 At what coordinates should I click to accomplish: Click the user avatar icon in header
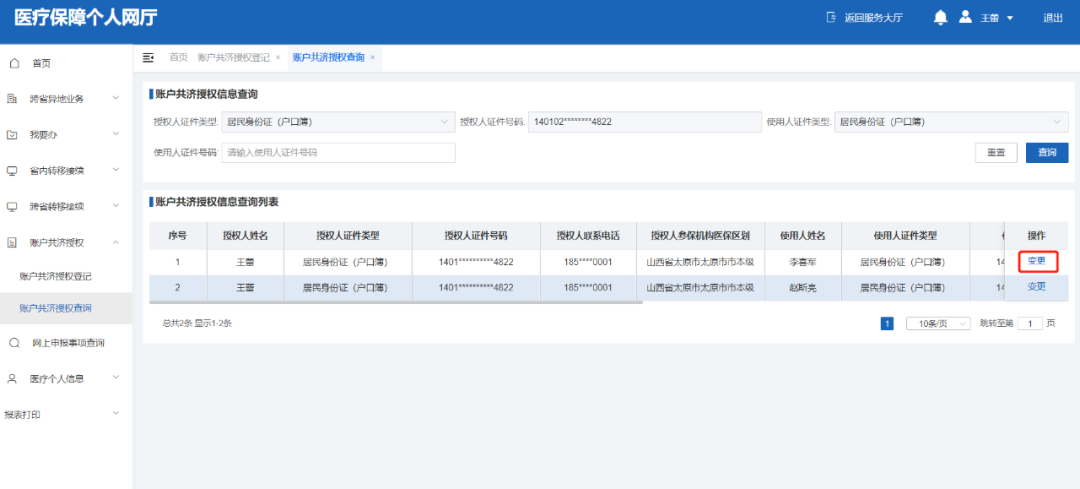click(x=965, y=17)
